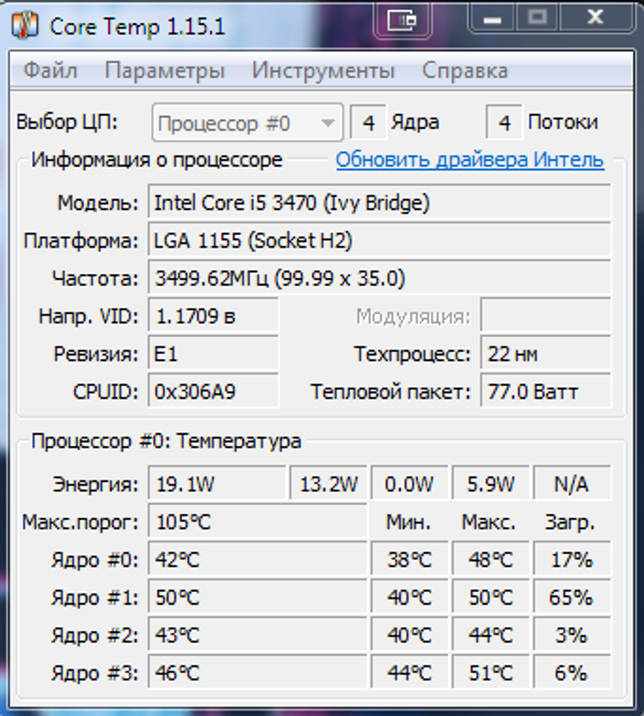Click the power value 5.9W

point(491,484)
